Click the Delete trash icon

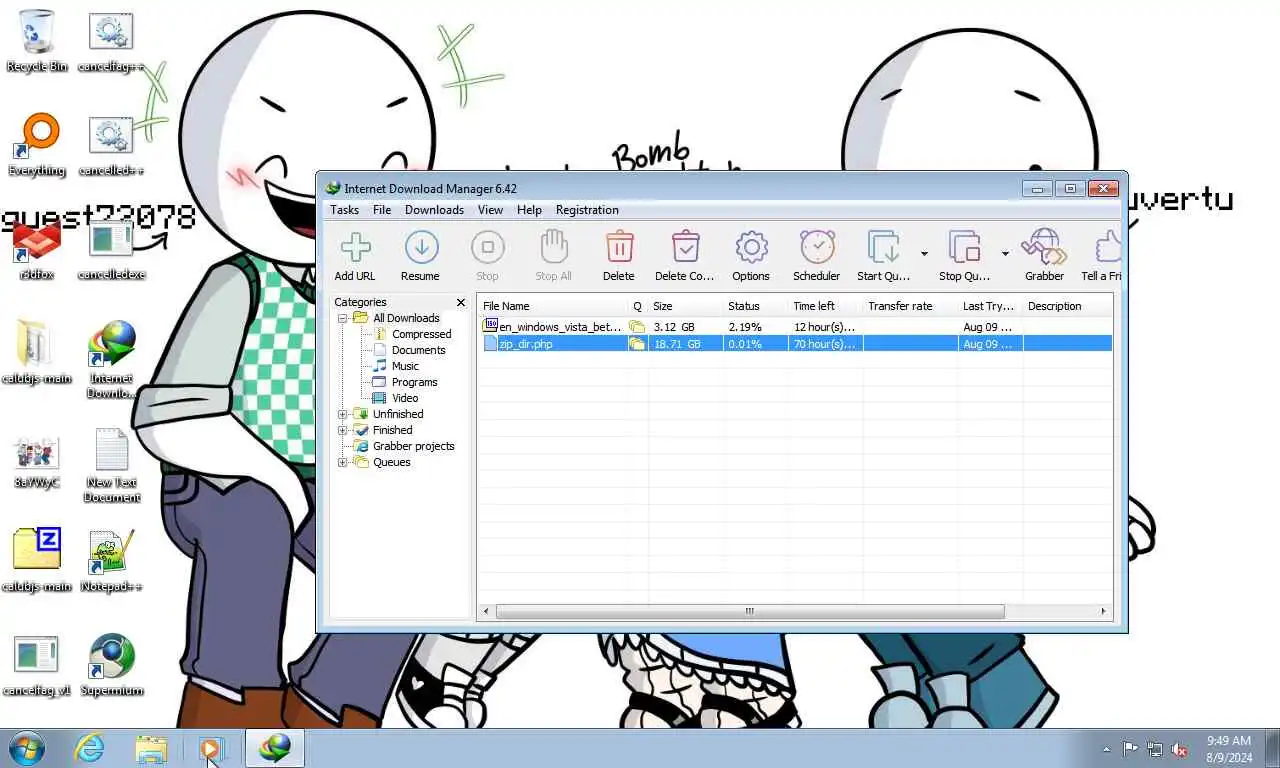619,247
